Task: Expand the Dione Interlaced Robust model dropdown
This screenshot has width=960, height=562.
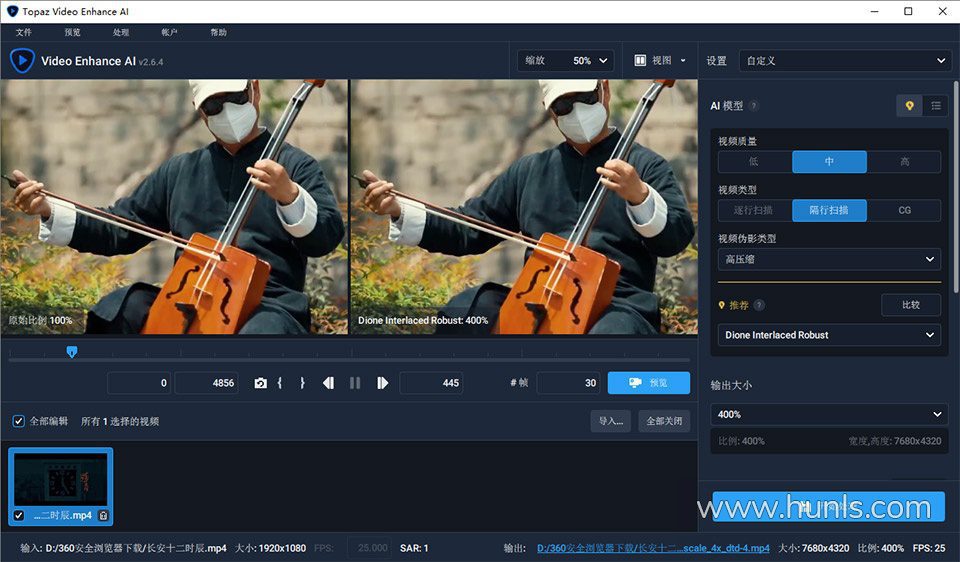Action: (x=829, y=335)
